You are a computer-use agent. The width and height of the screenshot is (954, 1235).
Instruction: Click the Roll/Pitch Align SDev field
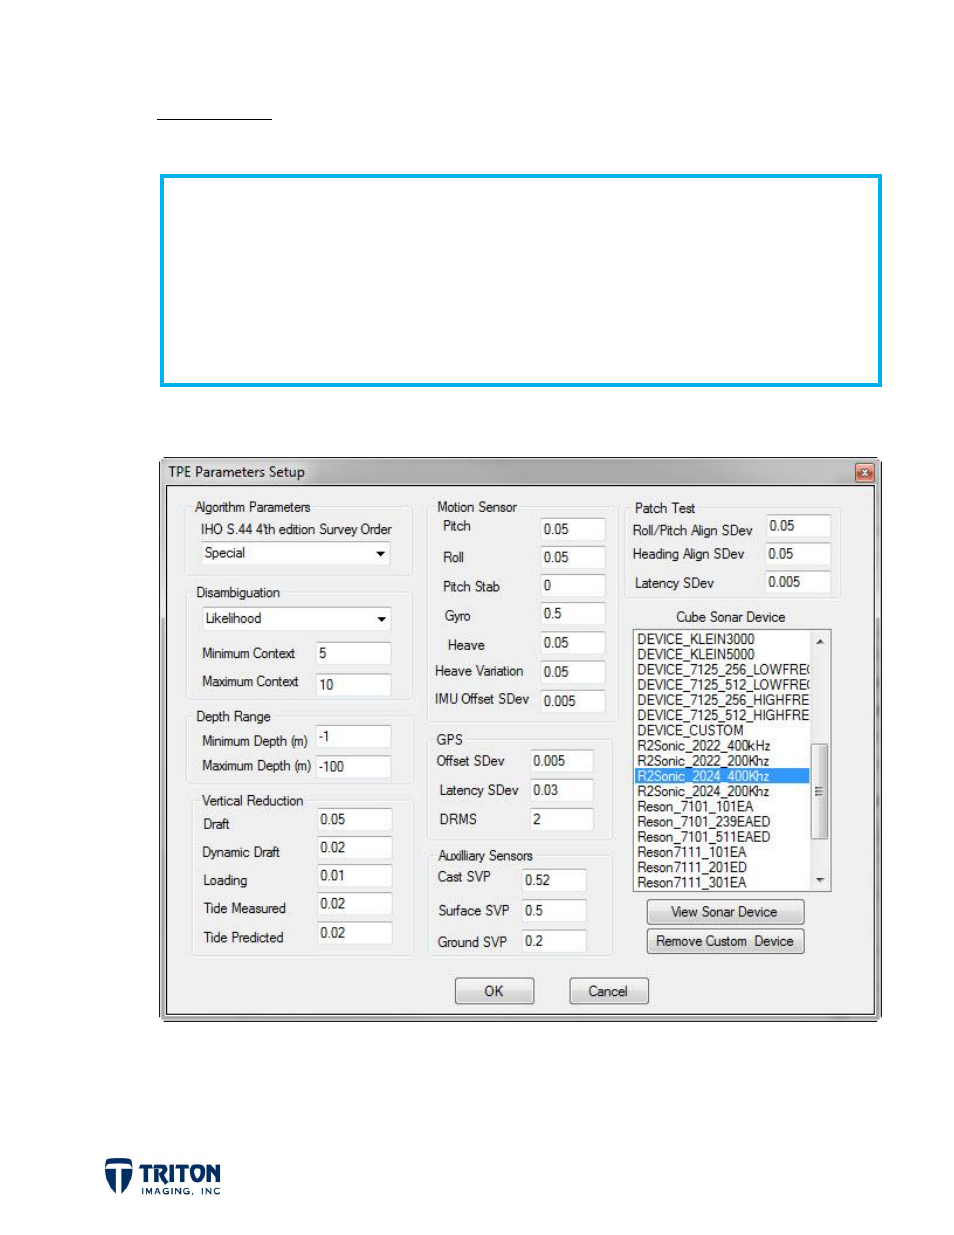click(x=798, y=526)
